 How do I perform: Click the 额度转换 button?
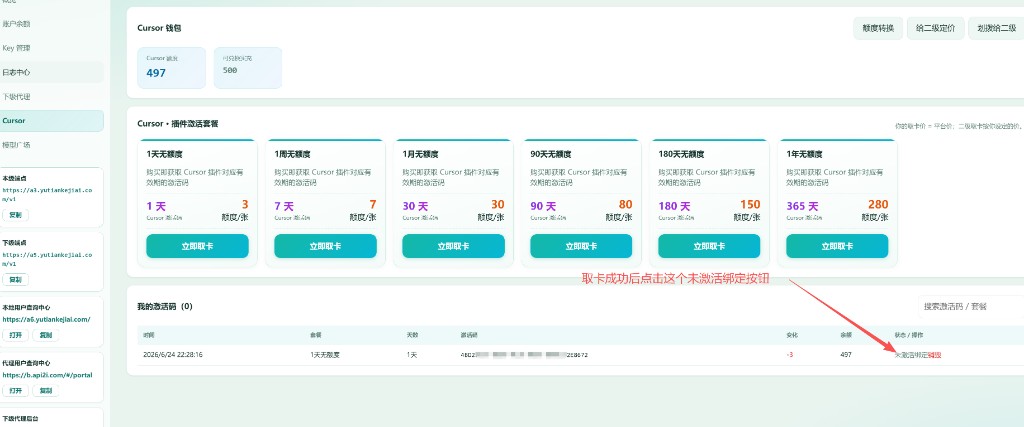pos(878,28)
